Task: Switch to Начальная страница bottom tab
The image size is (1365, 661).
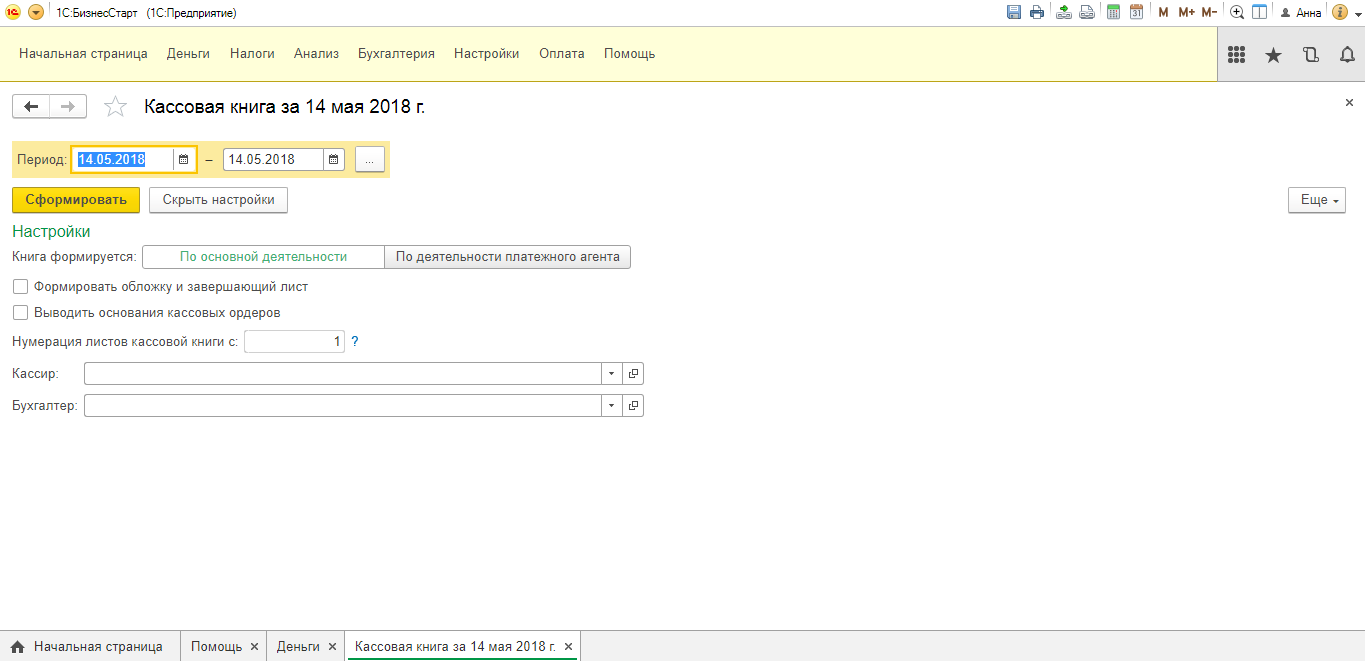Action: [89, 647]
